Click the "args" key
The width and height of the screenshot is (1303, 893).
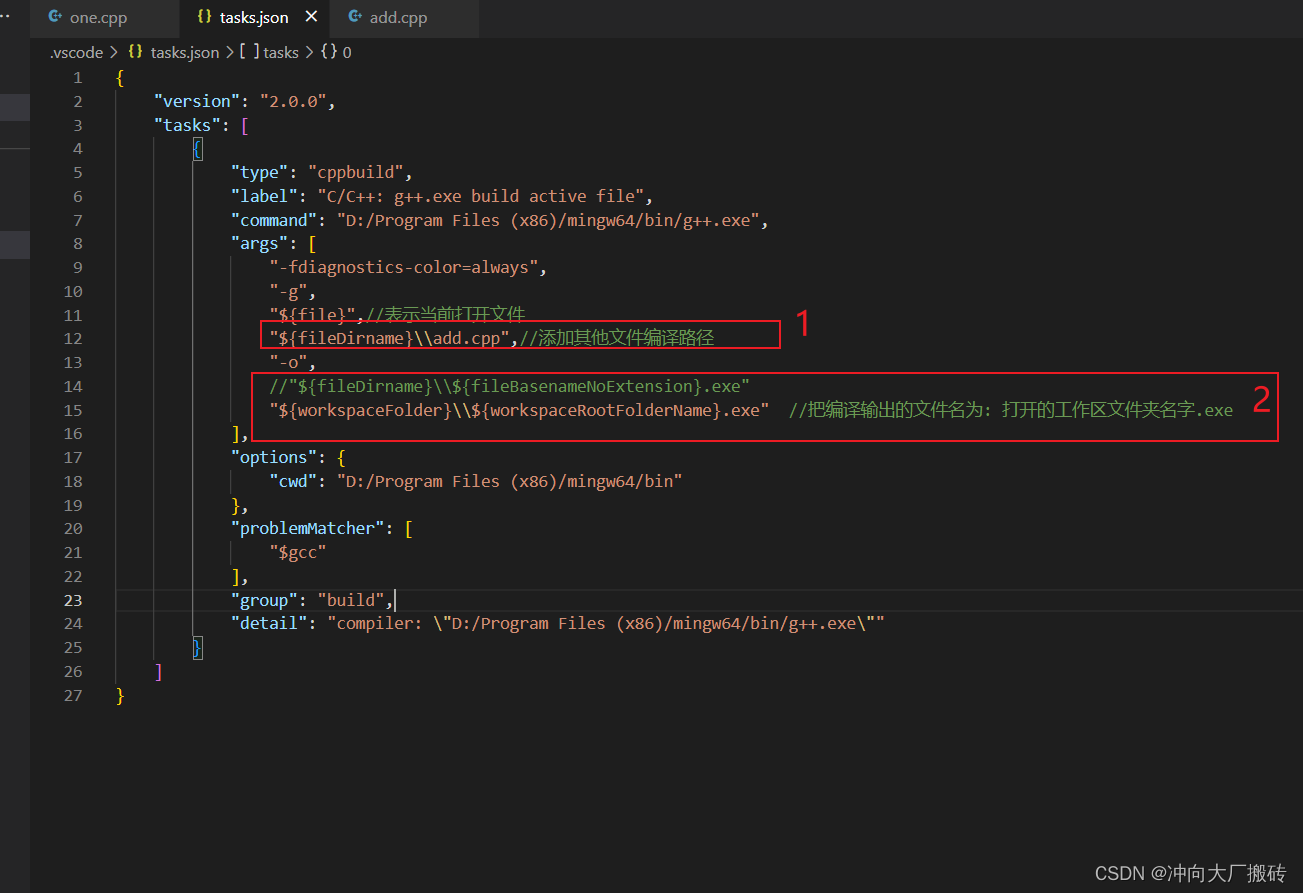pos(260,244)
